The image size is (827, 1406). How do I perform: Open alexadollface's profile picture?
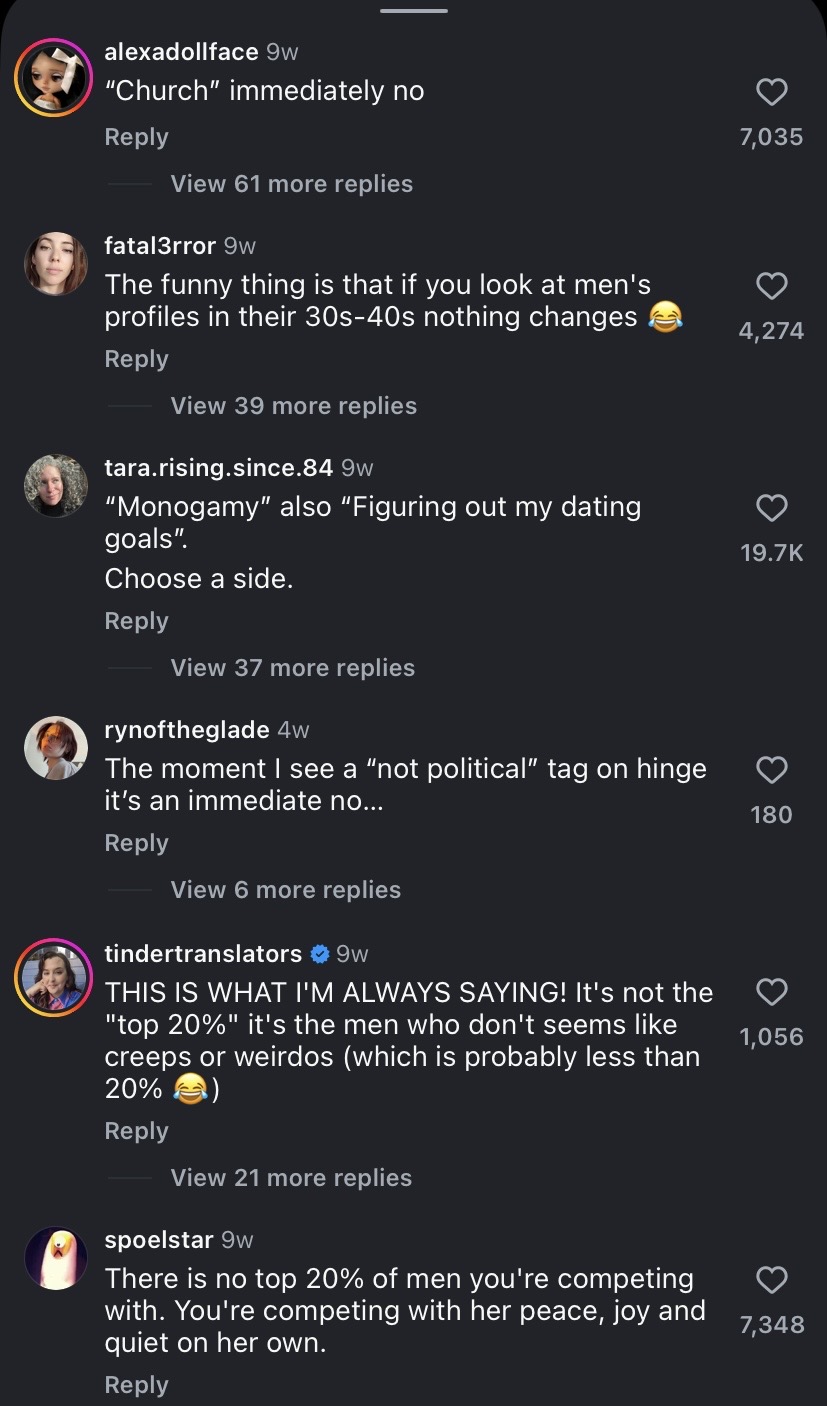53,77
